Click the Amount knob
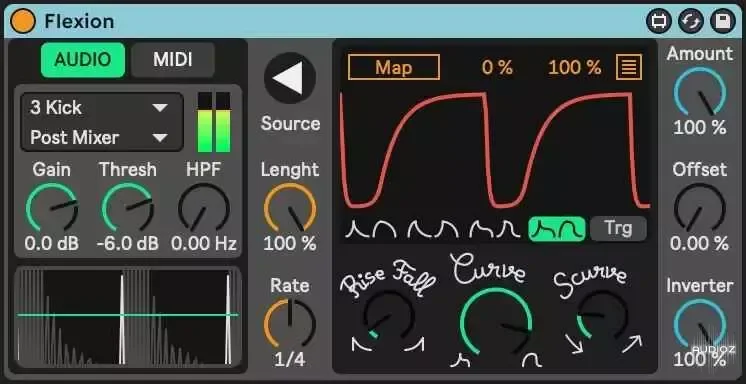Viewport: 746px width, 384px height. [x=700, y=92]
